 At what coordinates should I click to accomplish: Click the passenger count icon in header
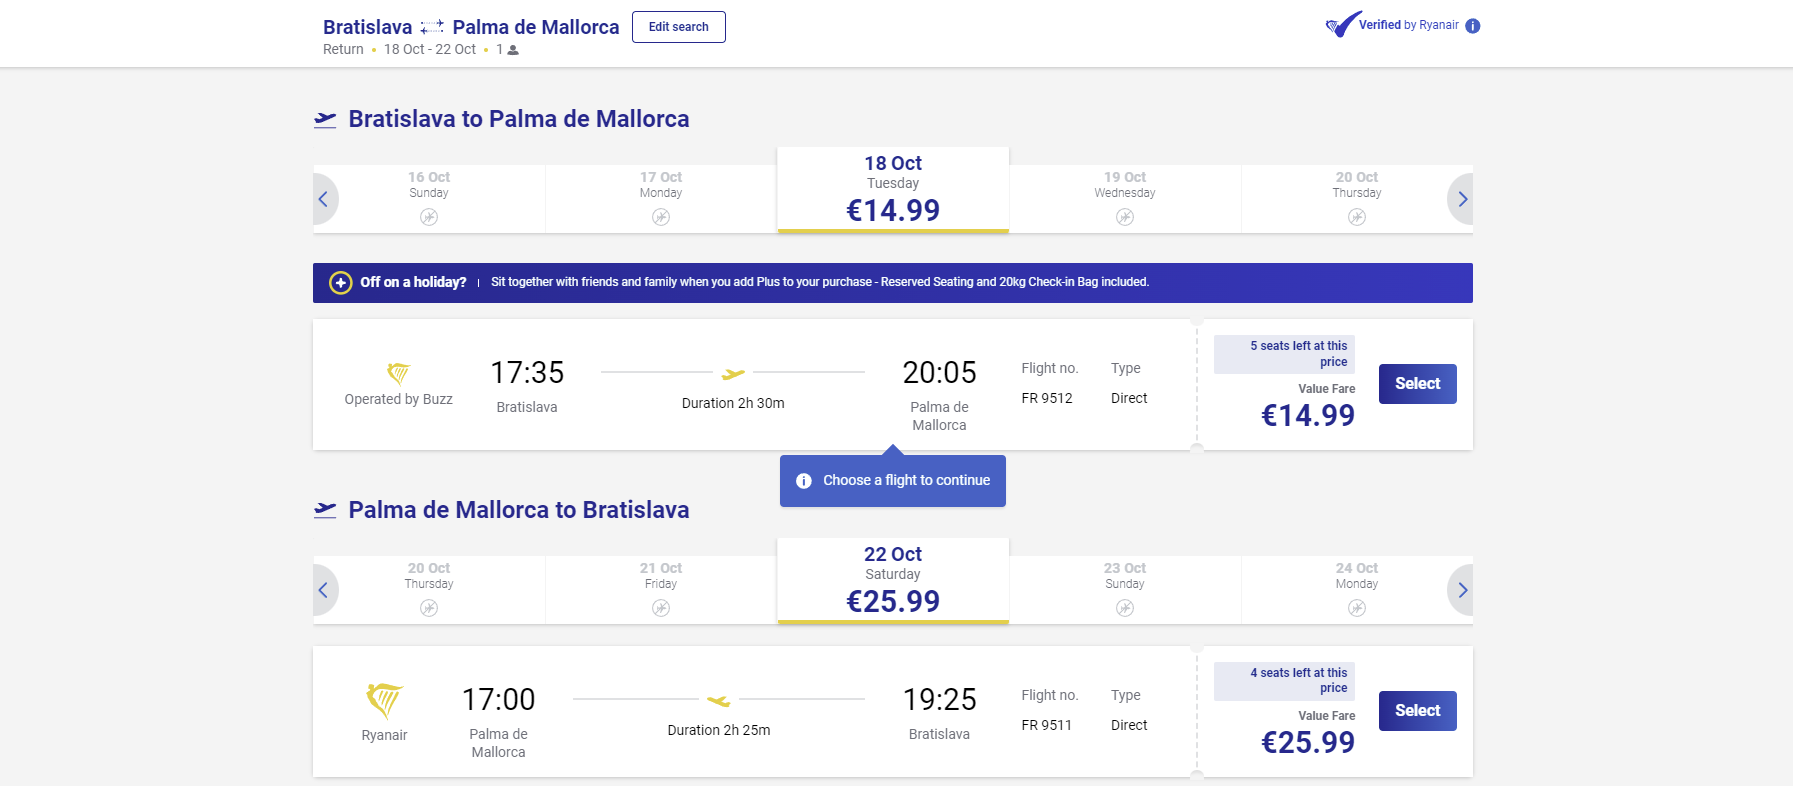pyautogui.click(x=513, y=50)
